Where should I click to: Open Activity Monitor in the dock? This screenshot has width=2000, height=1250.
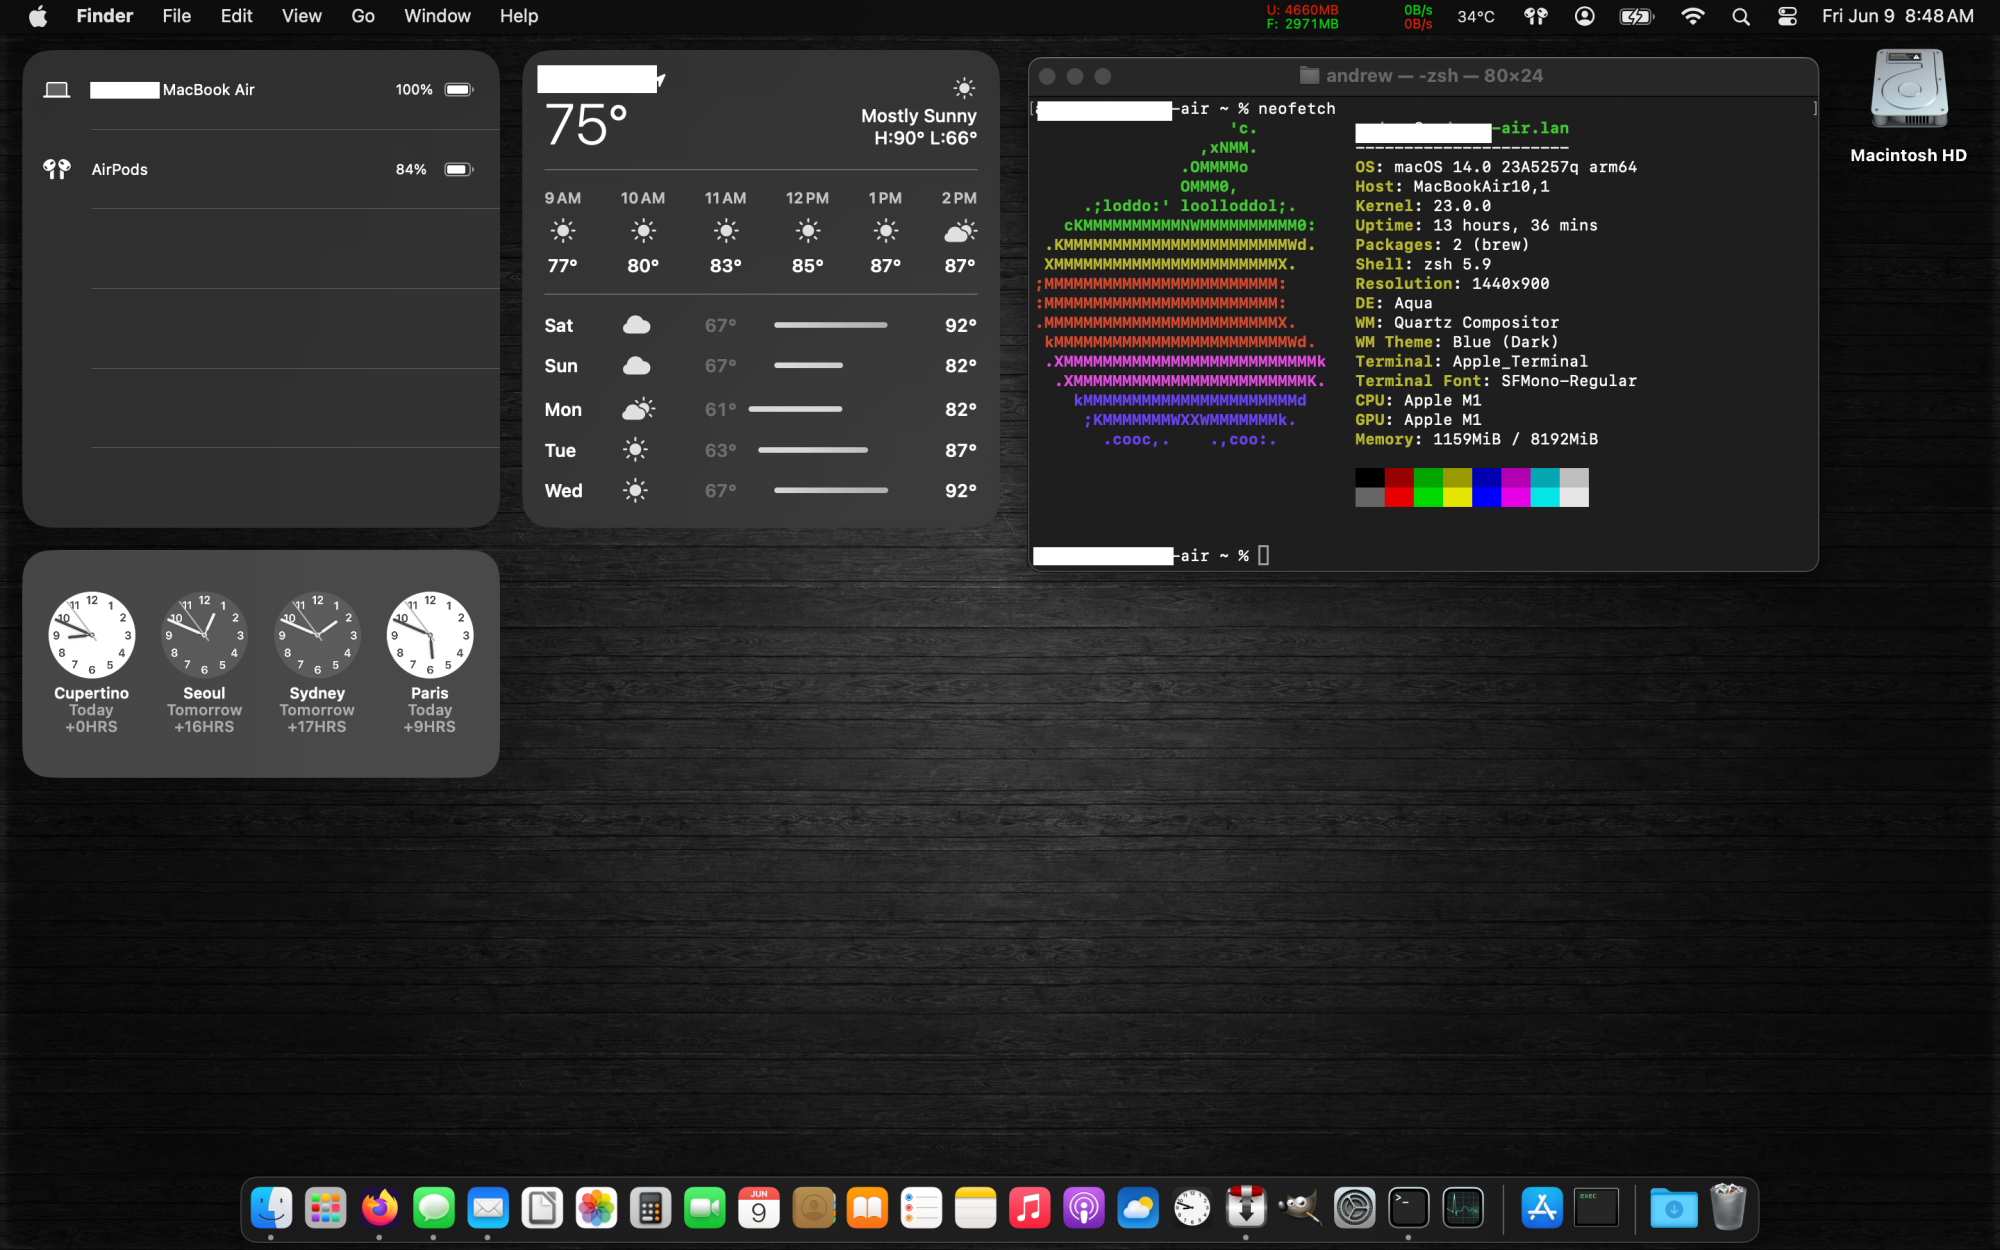pos(1463,1209)
